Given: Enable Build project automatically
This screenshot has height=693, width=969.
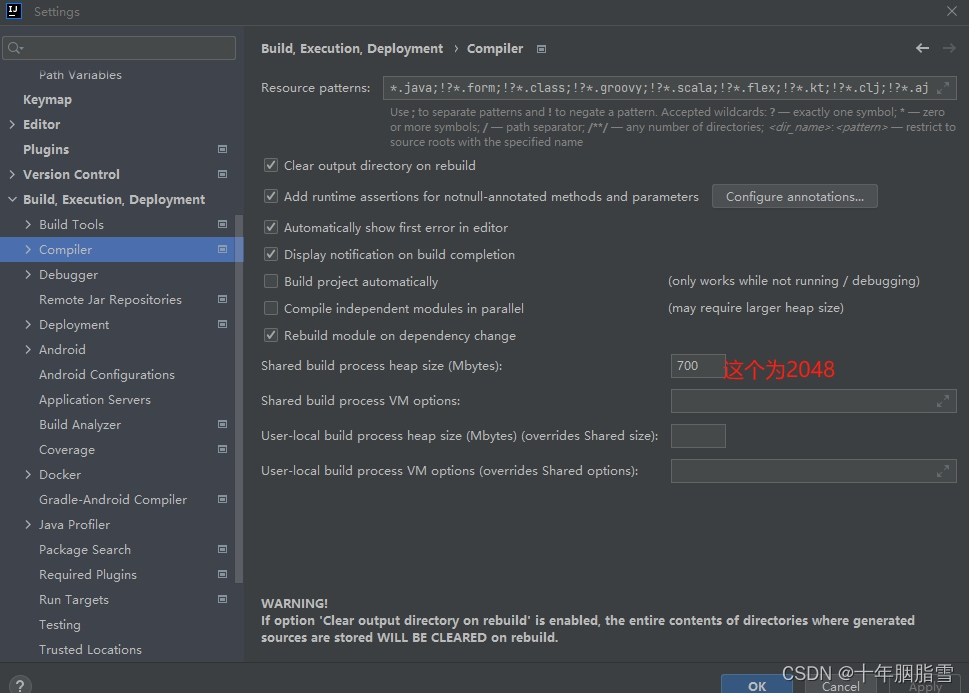Looking at the screenshot, I should click(270, 281).
